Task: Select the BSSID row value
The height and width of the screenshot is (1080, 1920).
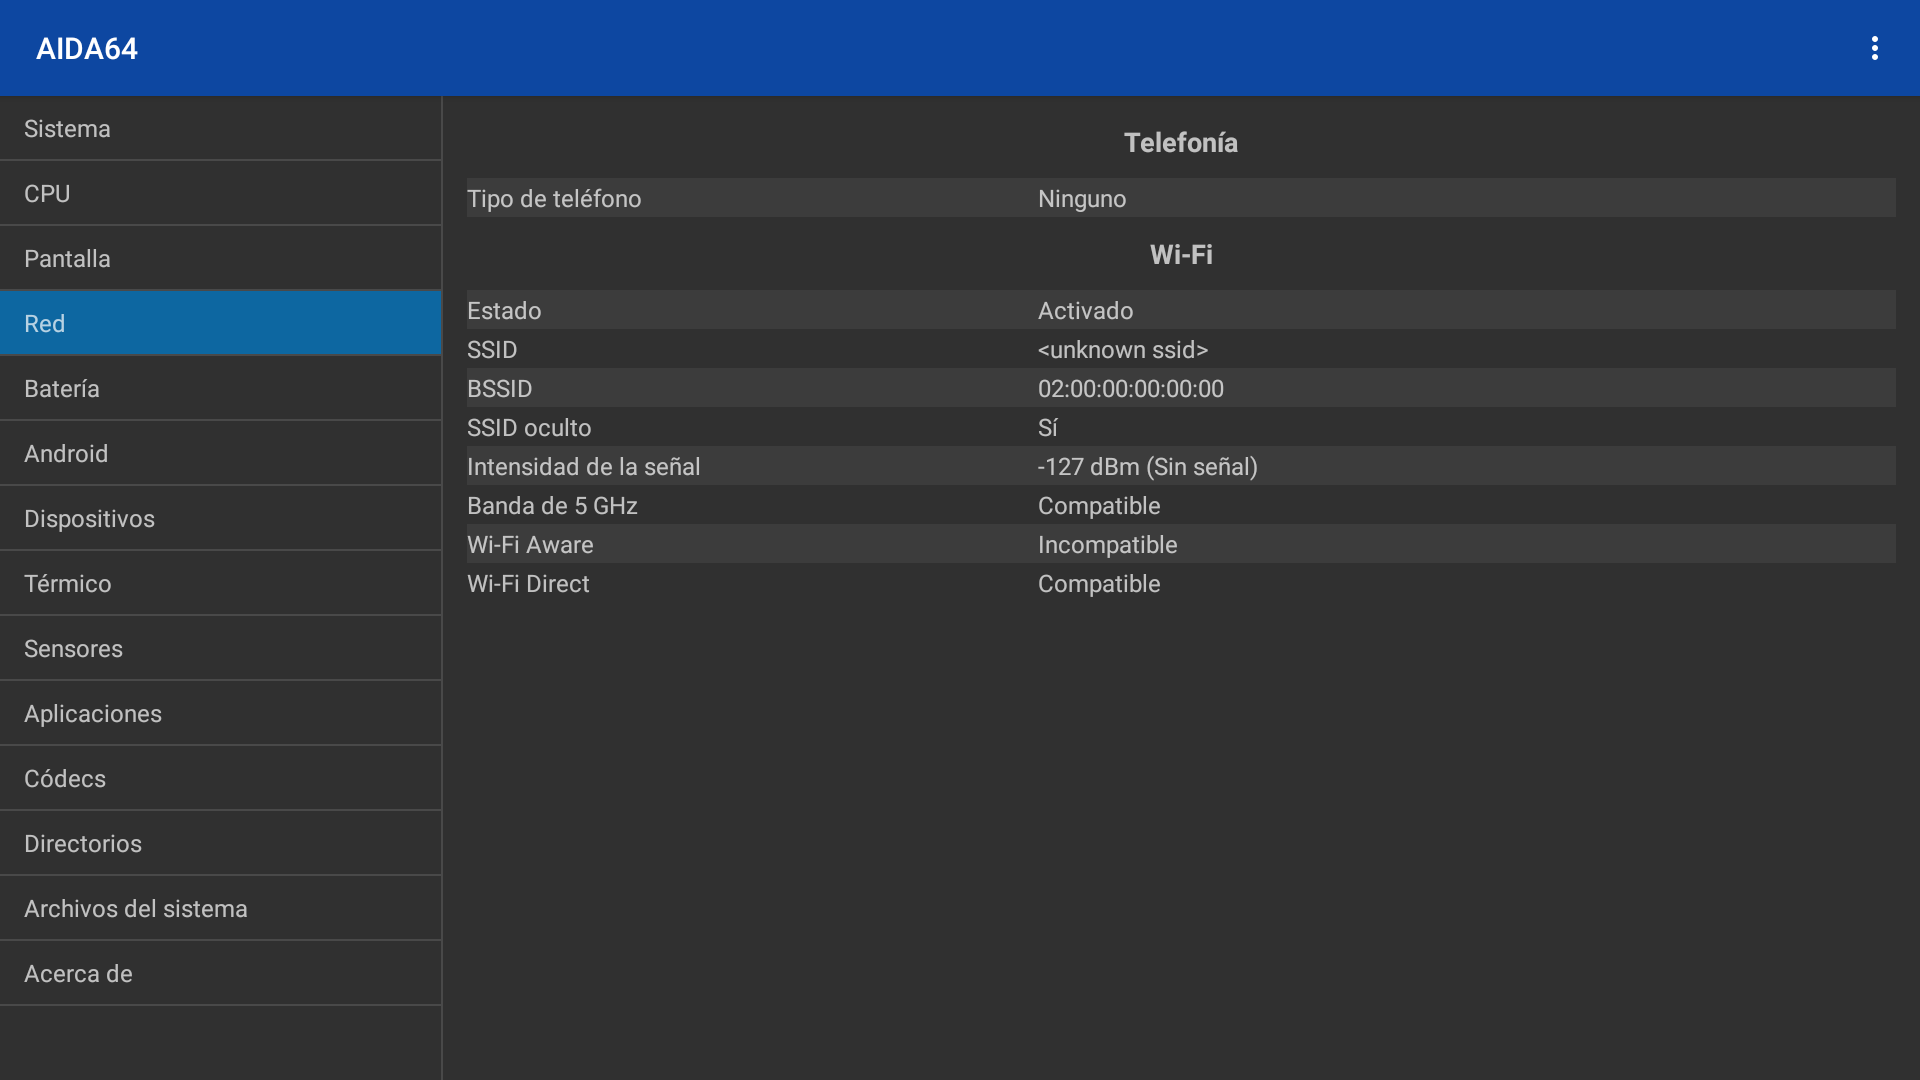Action: coord(1130,389)
